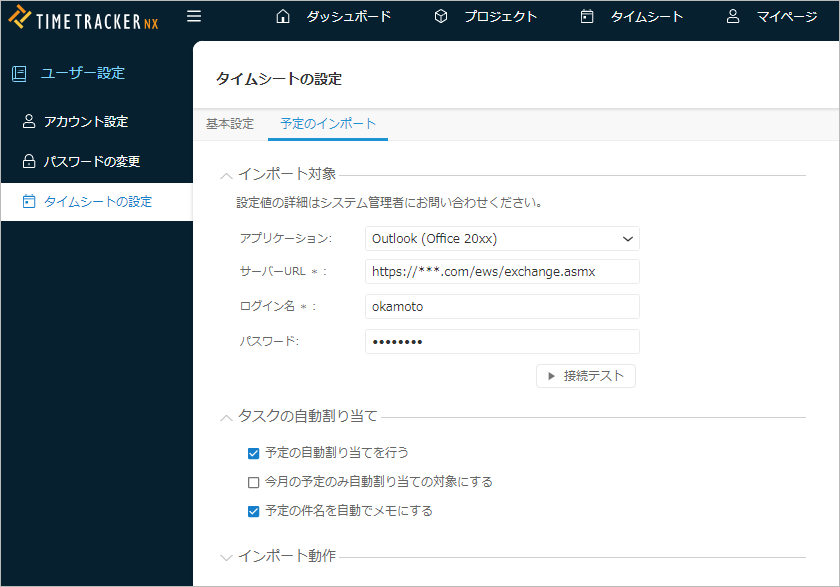Click the timesheet calendar icon in top bar

point(587,17)
